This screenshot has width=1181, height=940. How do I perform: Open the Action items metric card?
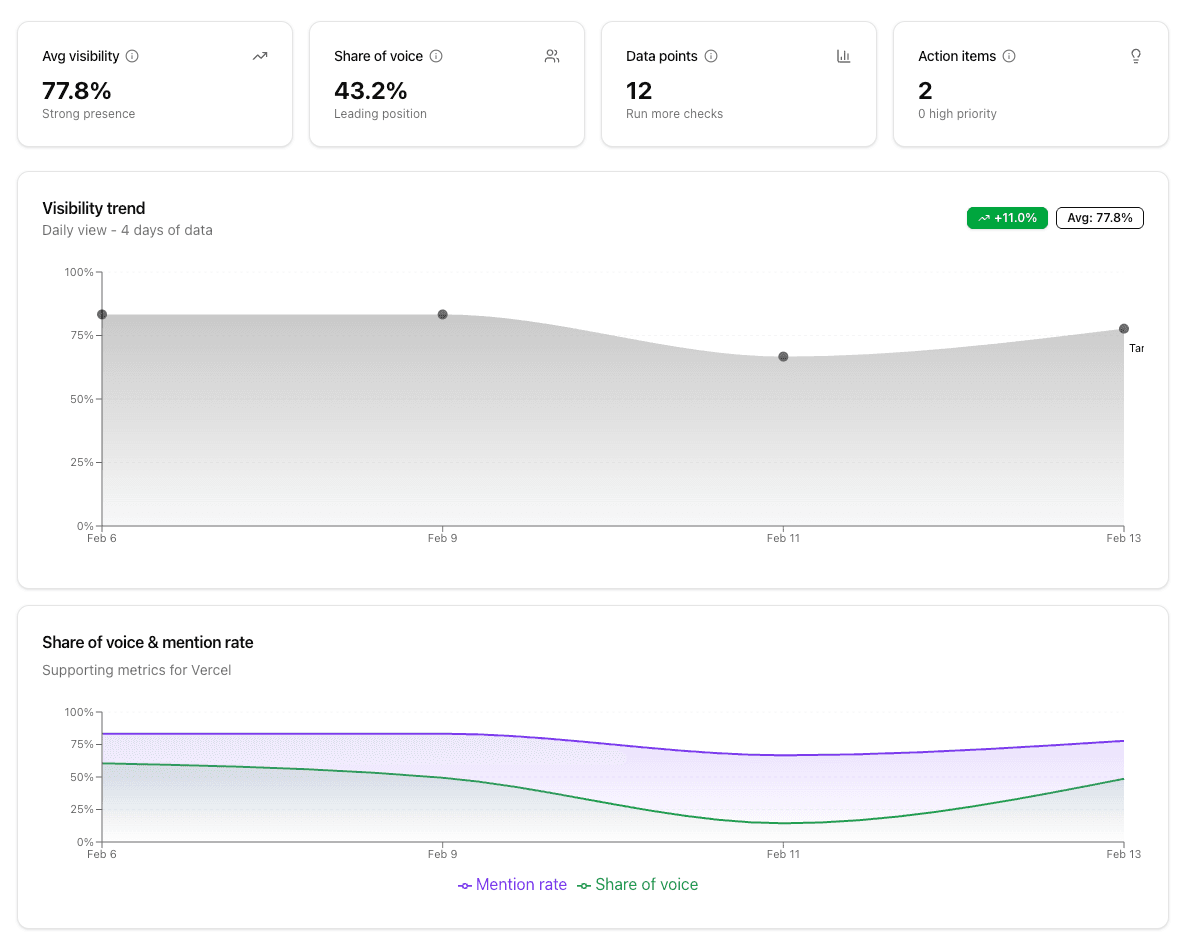pyautogui.click(x=1030, y=84)
